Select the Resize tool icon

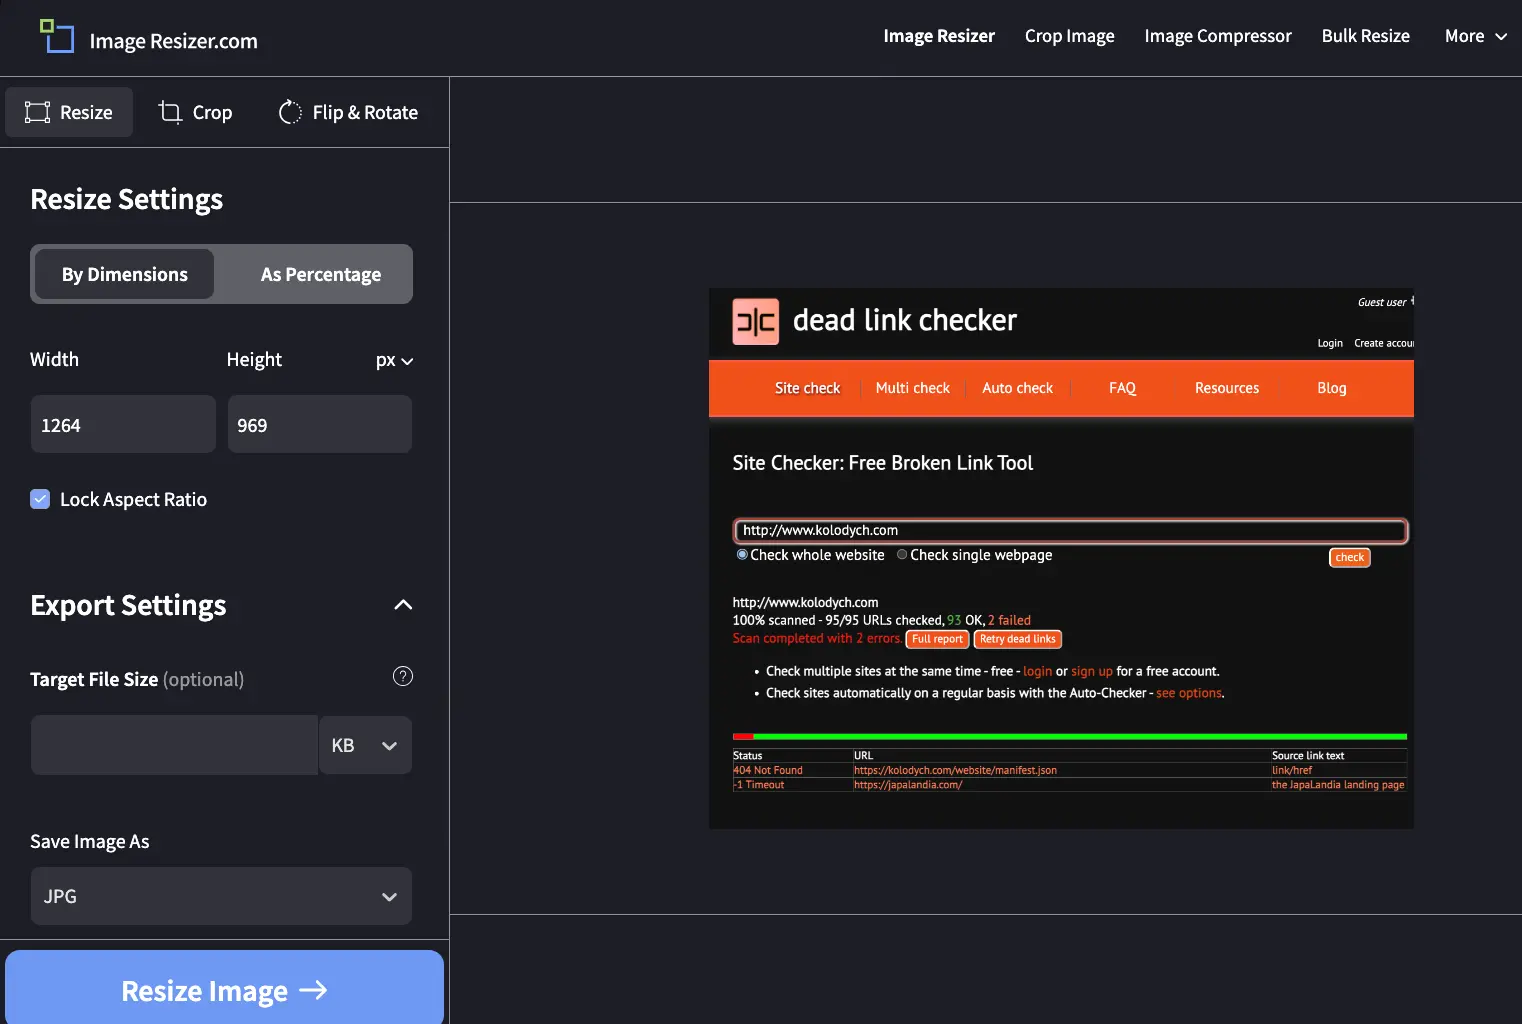click(x=37, y=112)
